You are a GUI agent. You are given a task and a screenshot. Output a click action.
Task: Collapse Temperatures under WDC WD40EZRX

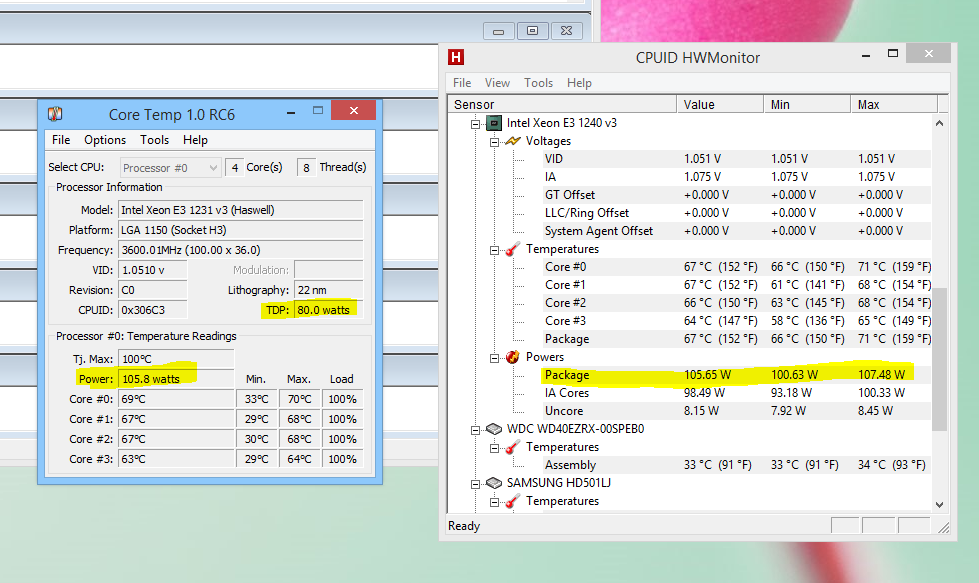click(x=494, y=448)
